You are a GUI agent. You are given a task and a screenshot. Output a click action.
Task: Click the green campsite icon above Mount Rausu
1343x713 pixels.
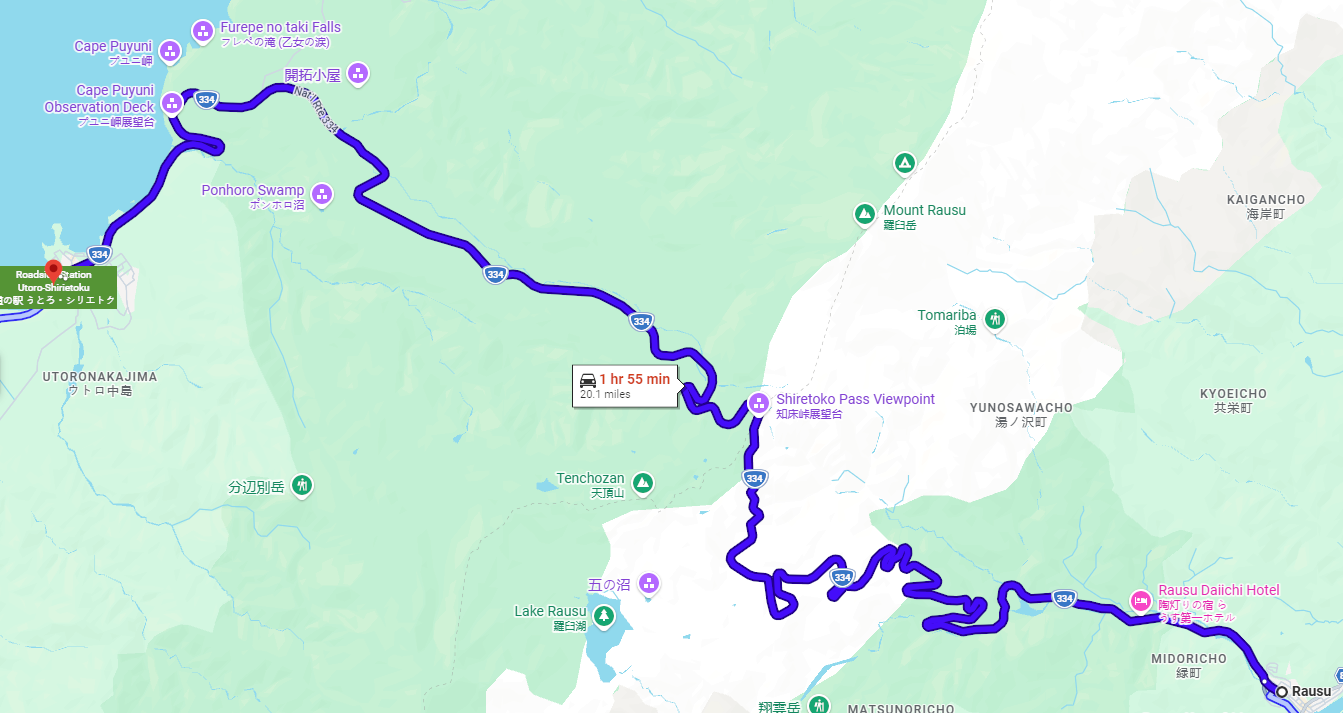coord(904,162)
